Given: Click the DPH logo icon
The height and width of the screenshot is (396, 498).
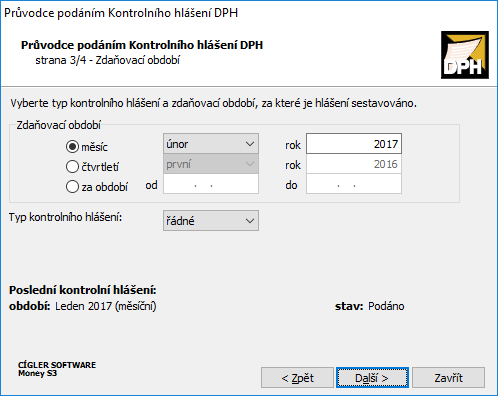Looking at the screenshot, I should pyautogui.click(x=465, y=55).
